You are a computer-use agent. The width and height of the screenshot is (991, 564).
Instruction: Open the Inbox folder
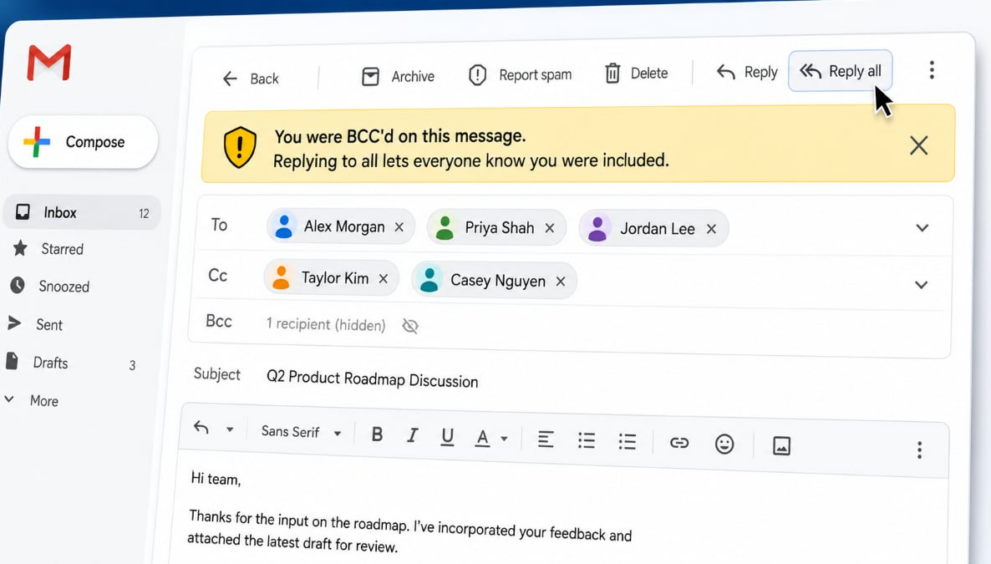(x=82, y=212)
